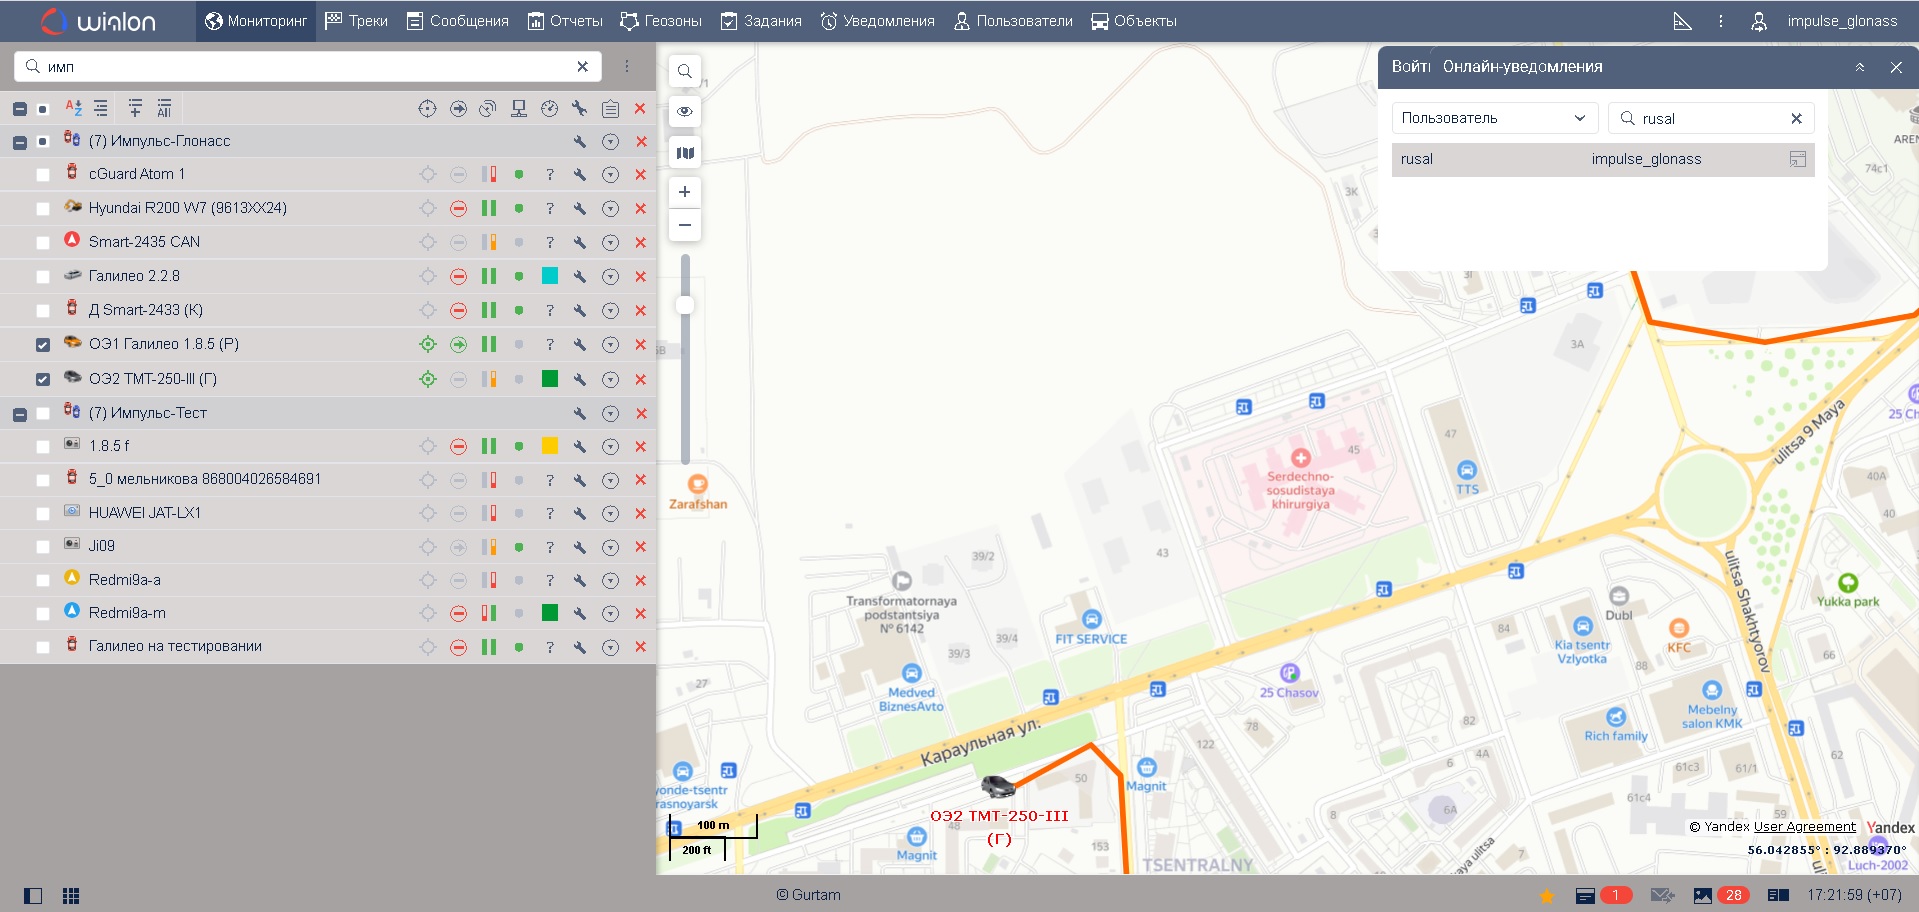
Task: Toggle map visibility eye icon
Action: click(684, 111)
